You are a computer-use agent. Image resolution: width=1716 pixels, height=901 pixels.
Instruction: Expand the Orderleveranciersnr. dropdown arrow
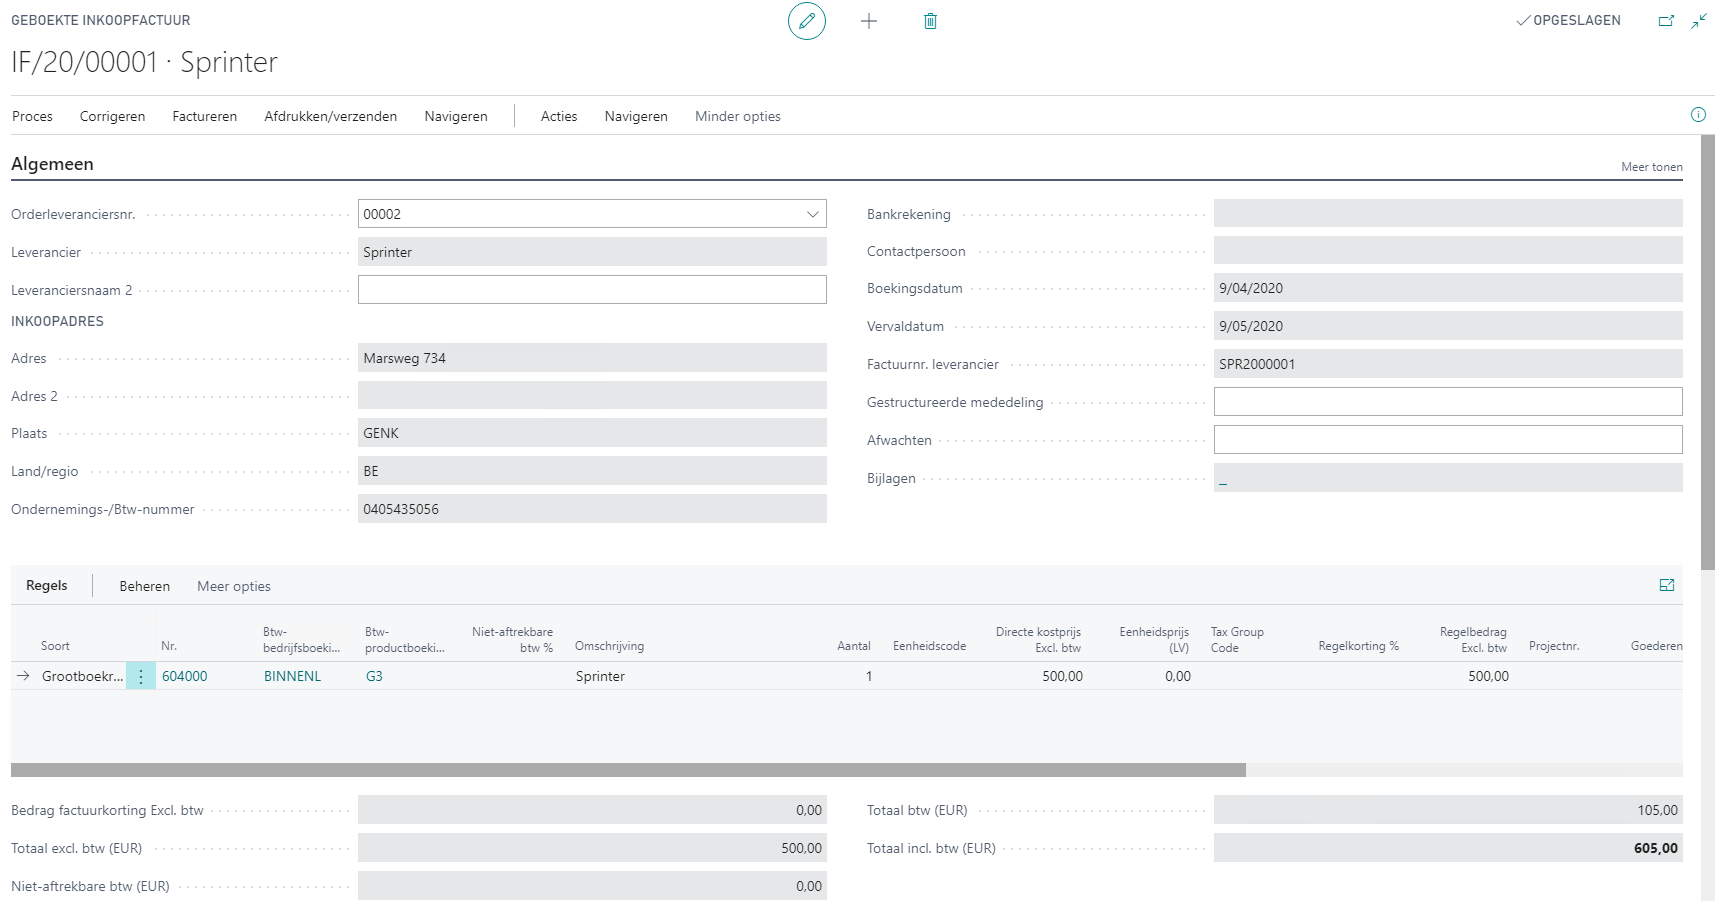812,214
